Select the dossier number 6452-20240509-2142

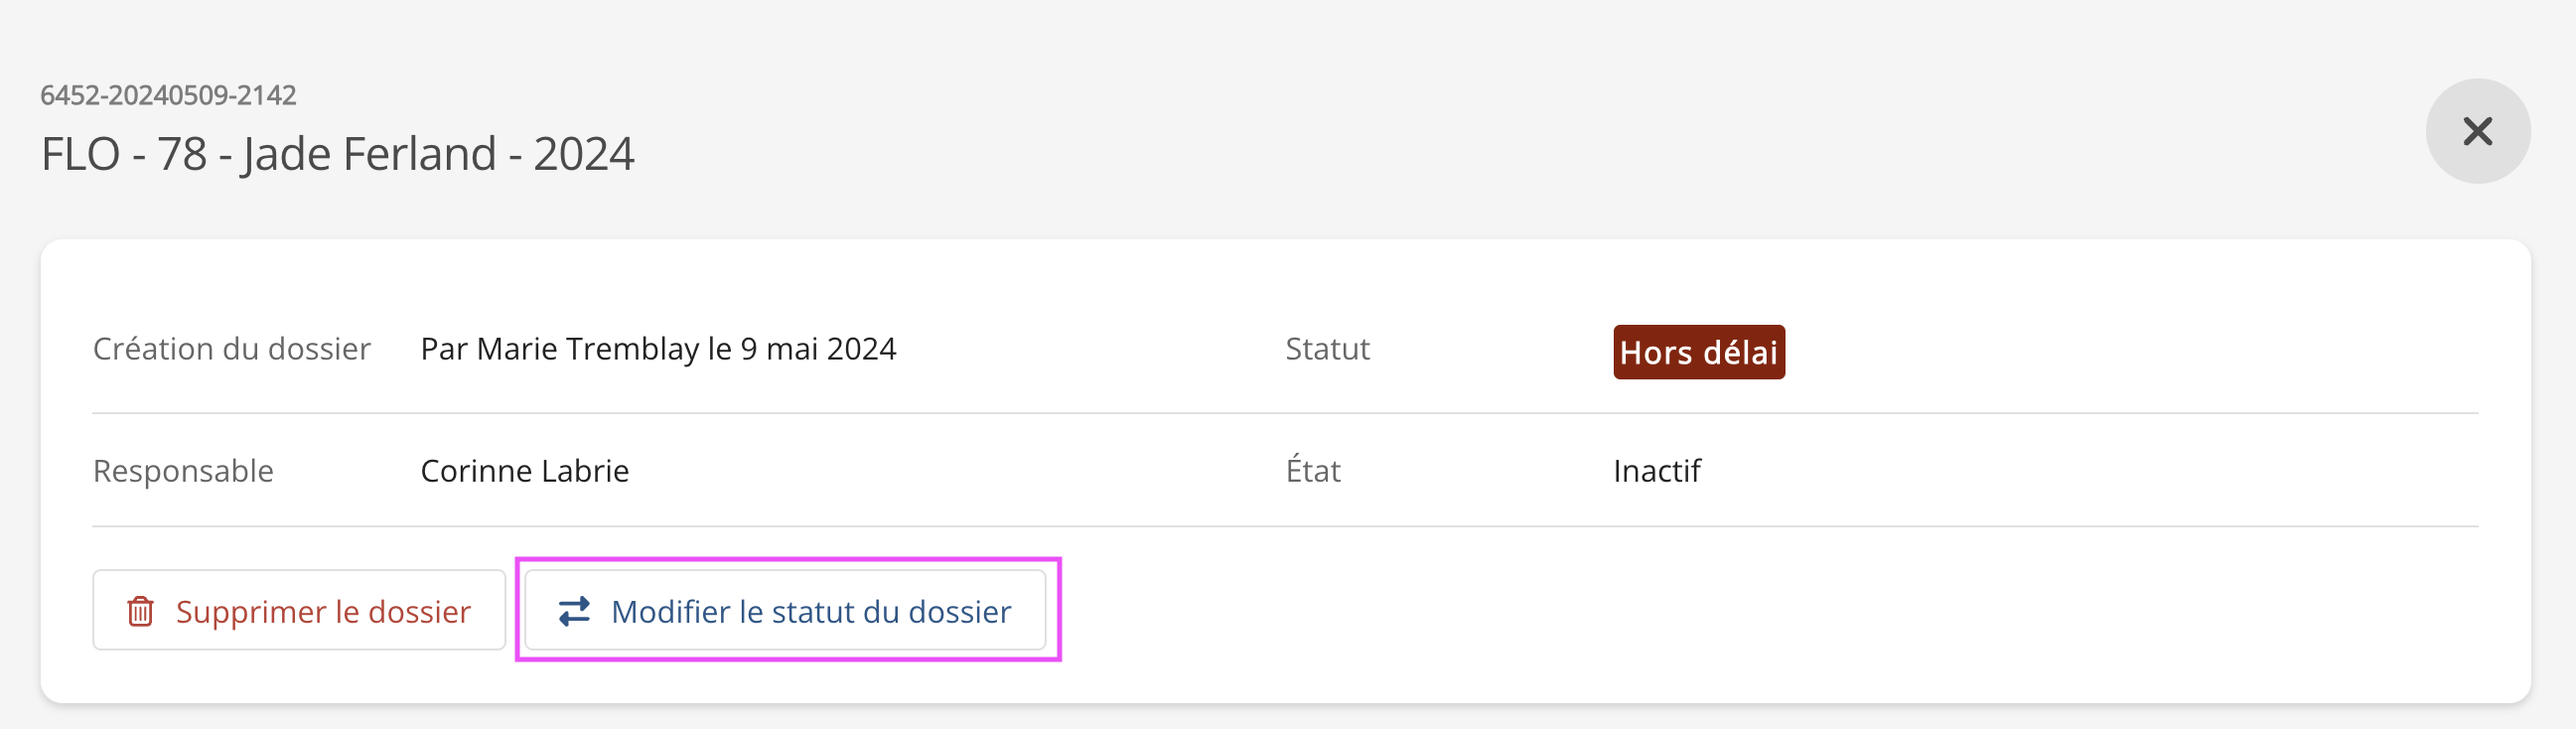(168, 95)
